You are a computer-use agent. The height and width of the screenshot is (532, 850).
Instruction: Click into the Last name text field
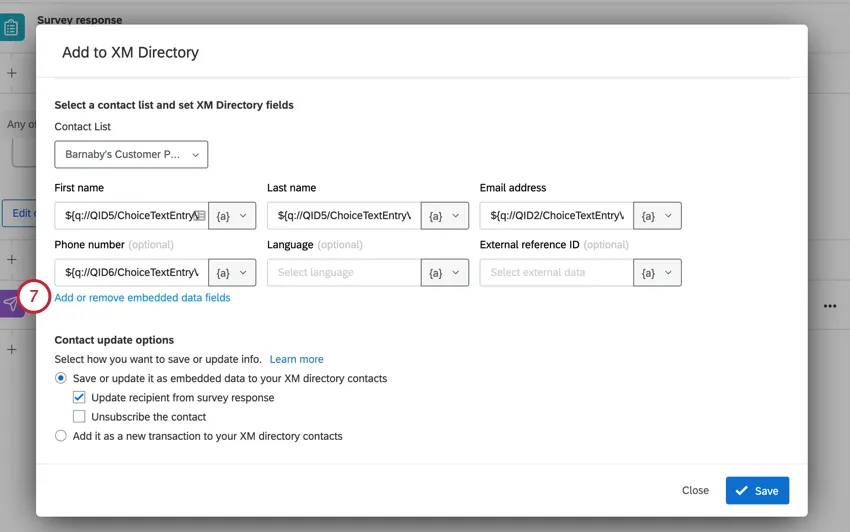[343, 216]
